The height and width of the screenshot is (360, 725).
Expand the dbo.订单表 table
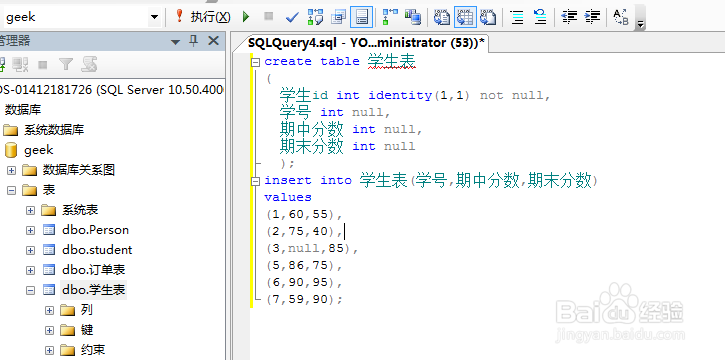tap(31, 270)
